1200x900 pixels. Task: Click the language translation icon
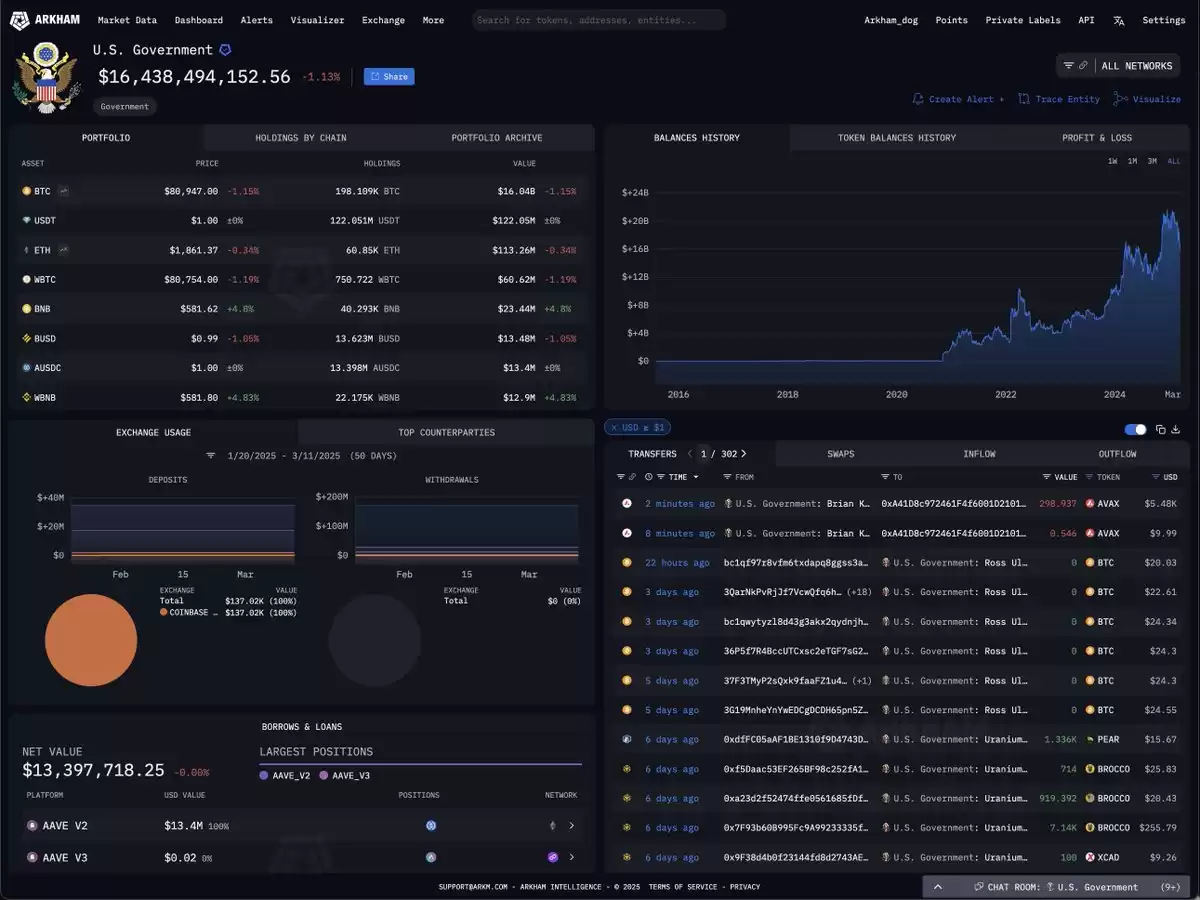click(1118, 20)
